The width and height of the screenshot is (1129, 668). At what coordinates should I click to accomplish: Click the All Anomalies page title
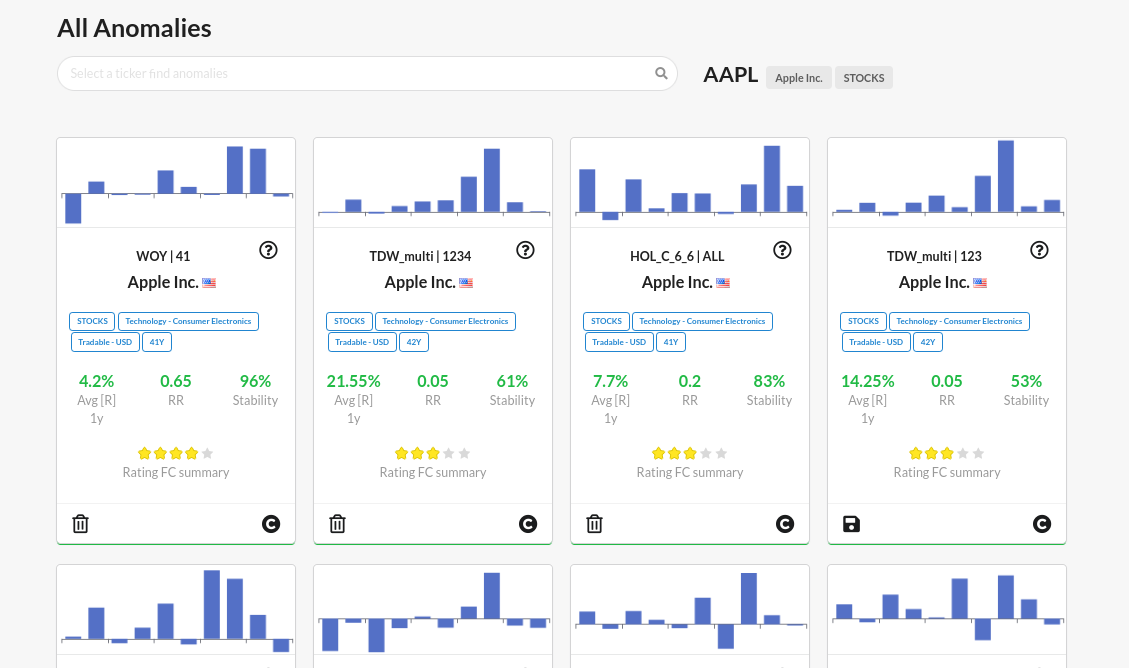click(x=135, y=29)
